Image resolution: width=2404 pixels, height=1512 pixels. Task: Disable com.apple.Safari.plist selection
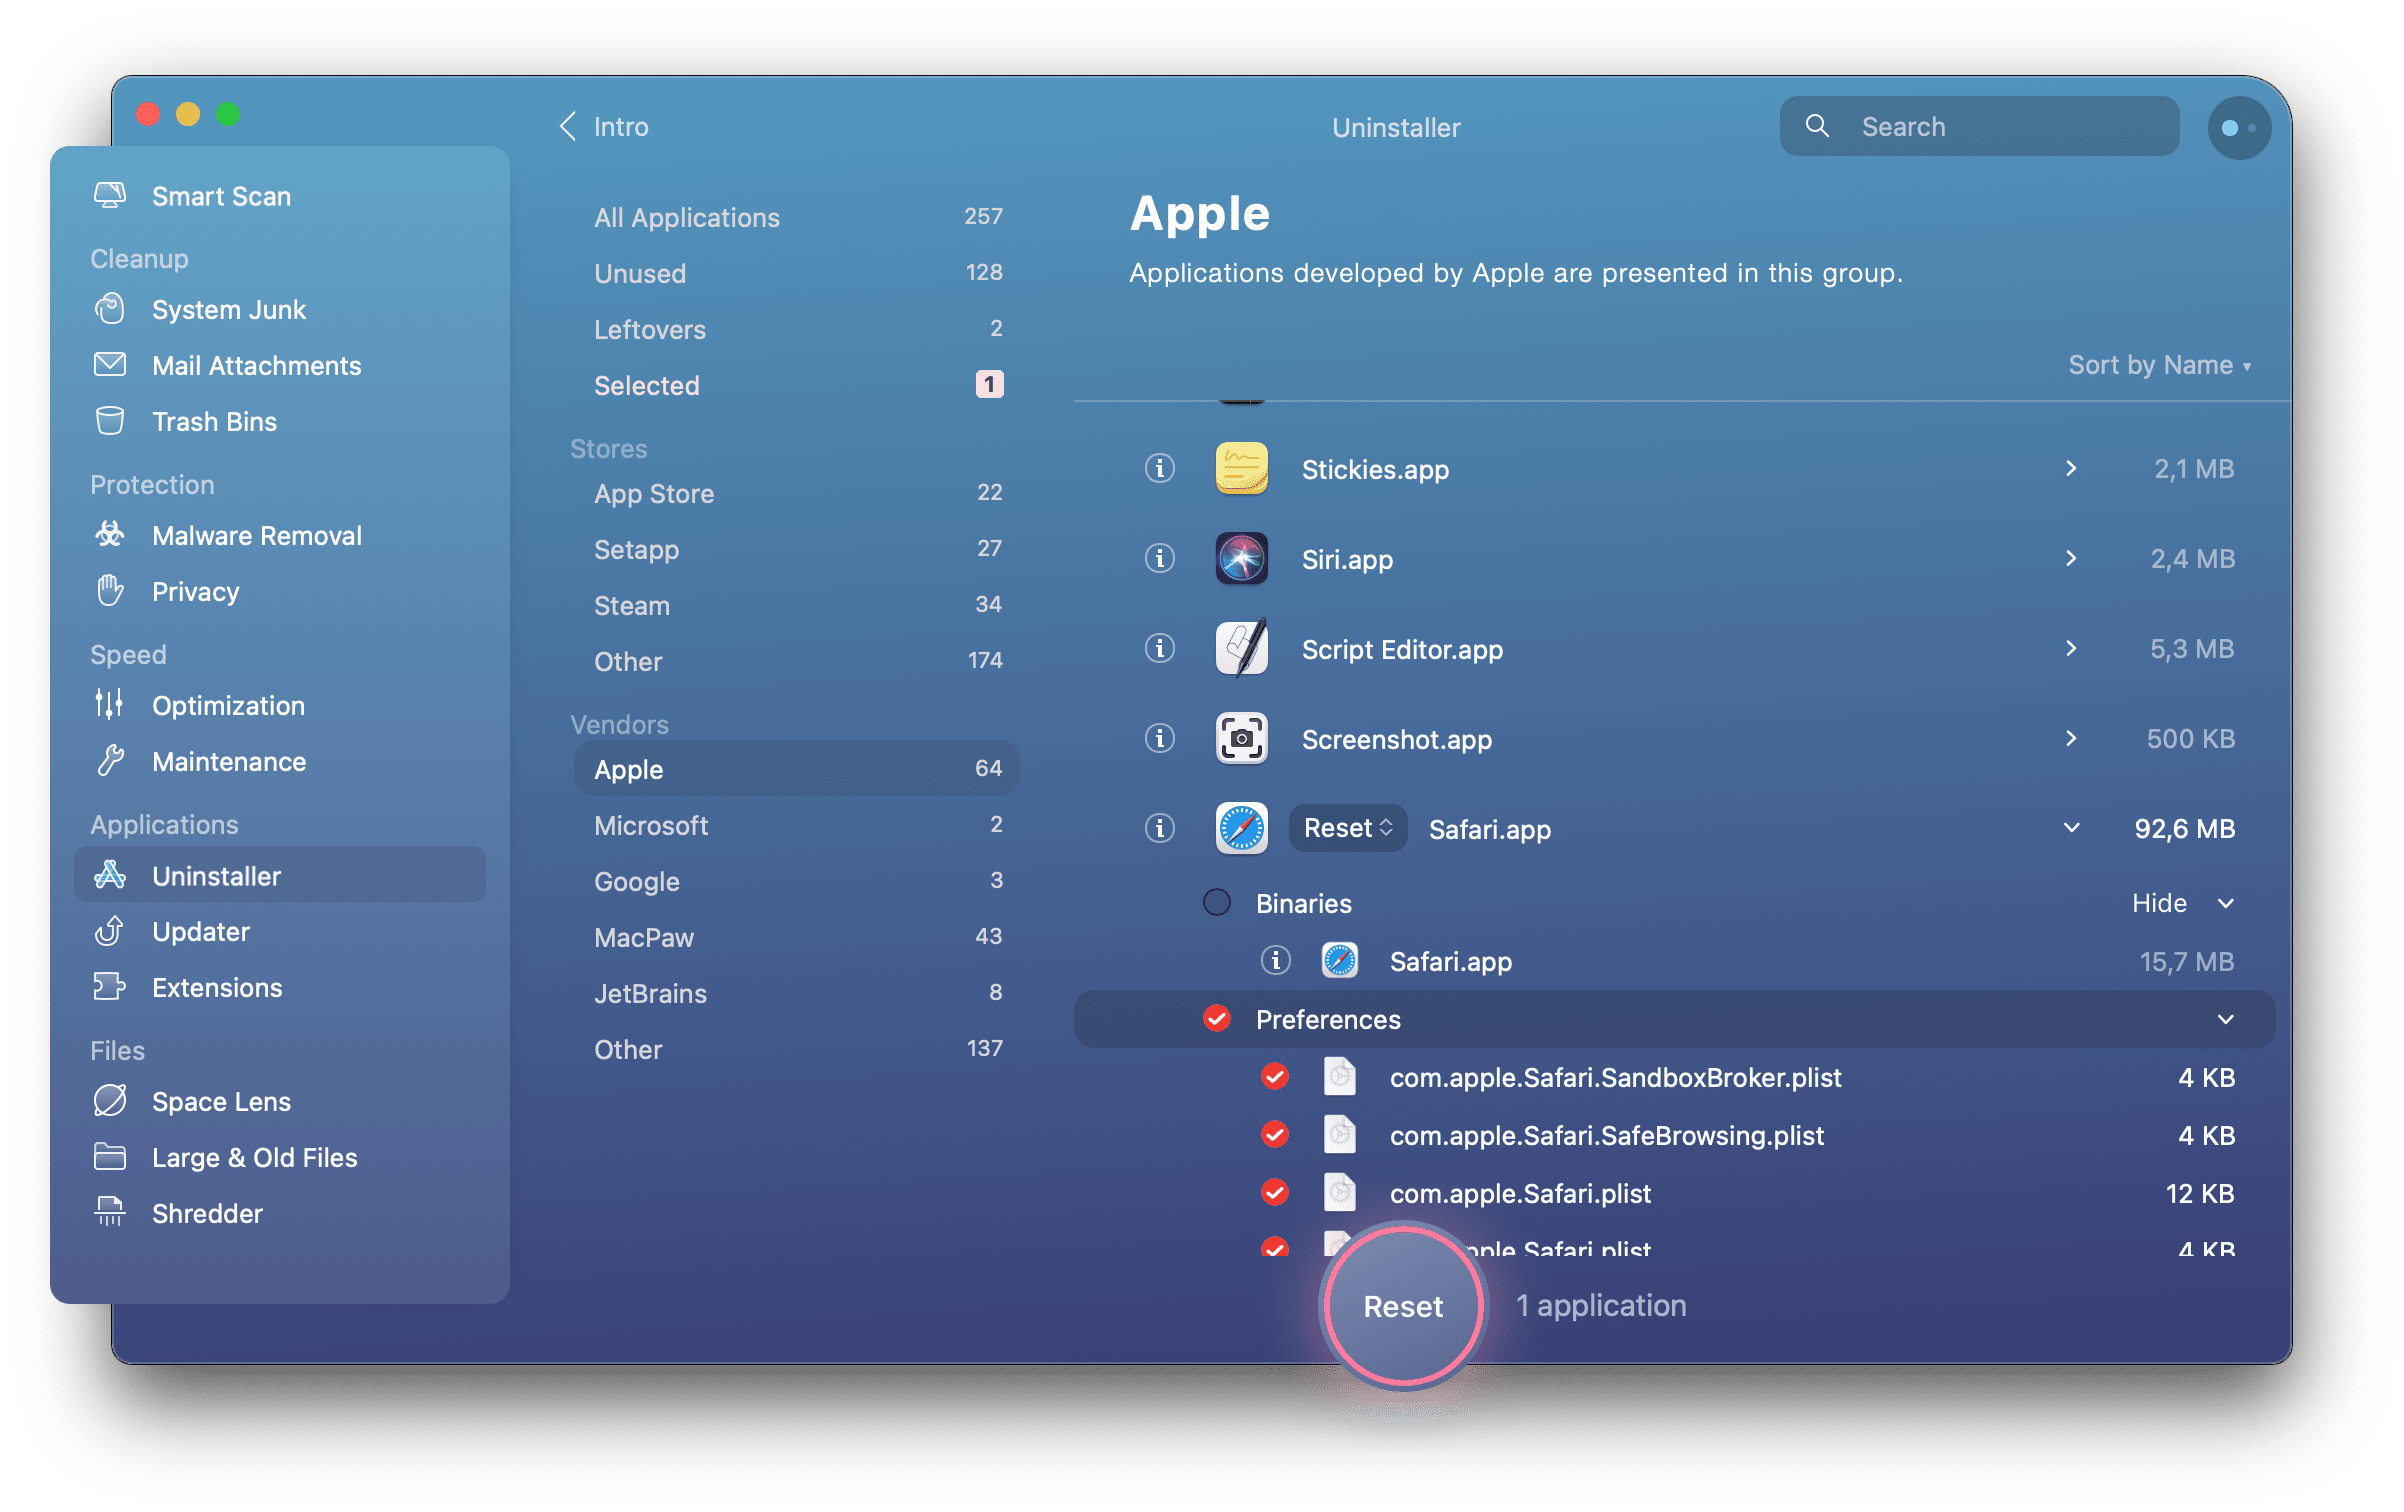1272,1193
